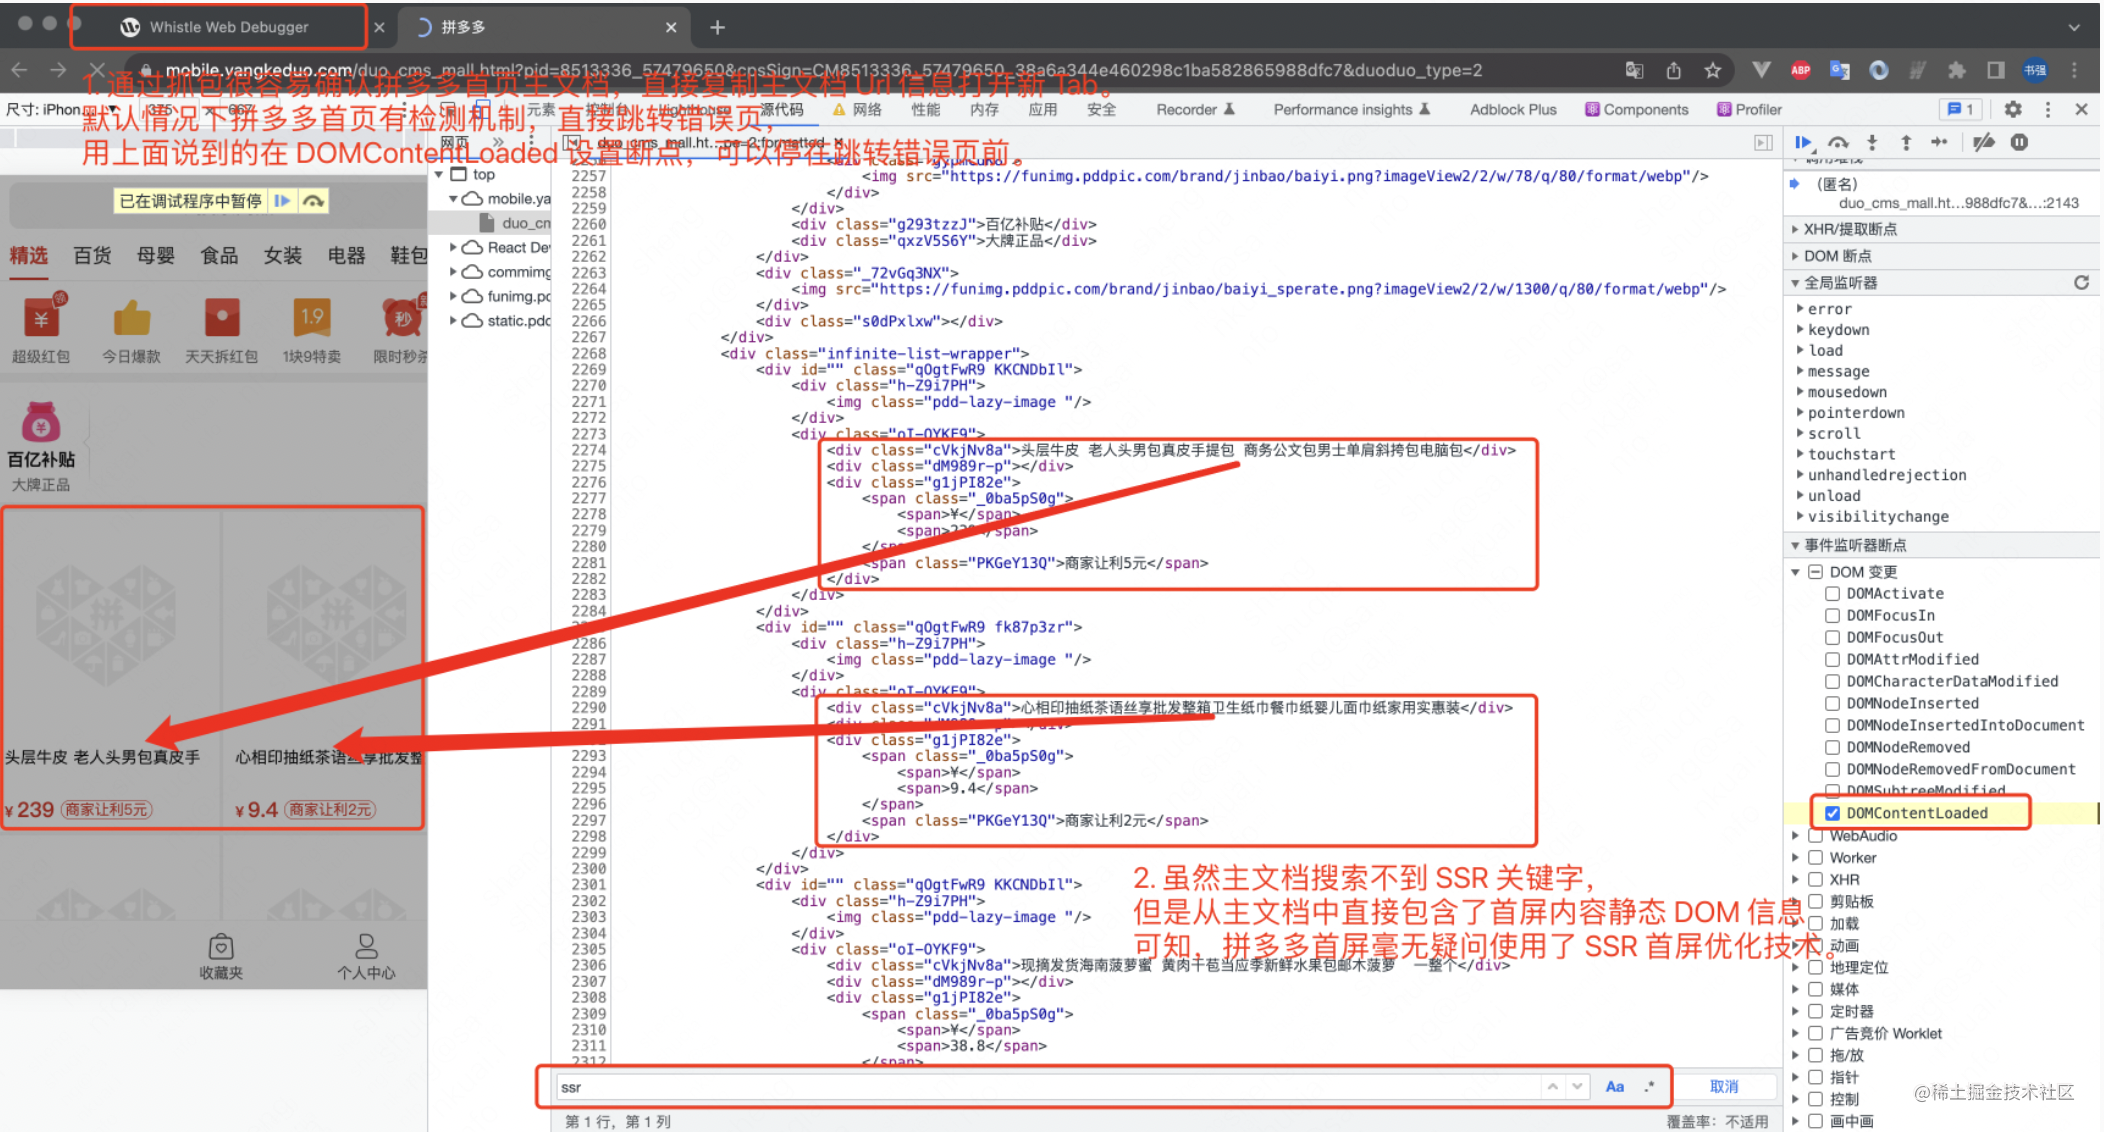Image resolution: width=2104 pixels, height=1132 pixels.
Task: Open DevTools more options menu
Action: [x=2047, y=109]
